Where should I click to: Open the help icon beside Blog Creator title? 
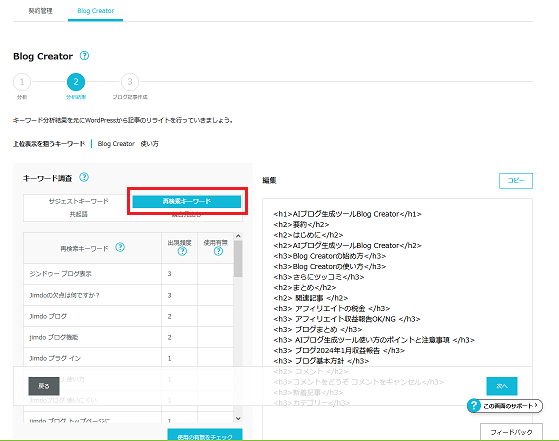[84, 56]
